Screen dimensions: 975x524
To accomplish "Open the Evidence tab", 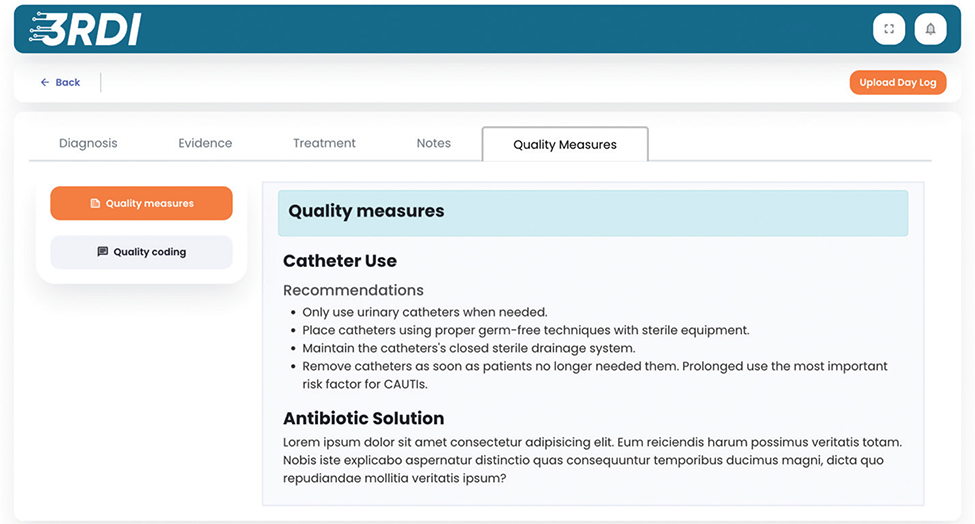I will click(205, 143).
